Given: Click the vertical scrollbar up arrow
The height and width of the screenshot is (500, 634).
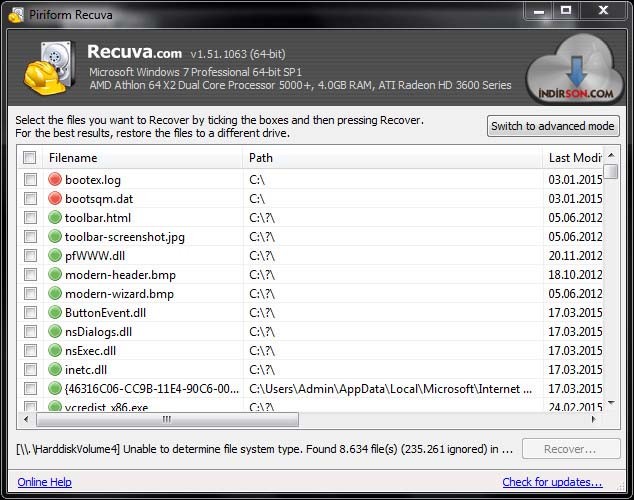Looking at the screenshot, I should click(611, 155).
